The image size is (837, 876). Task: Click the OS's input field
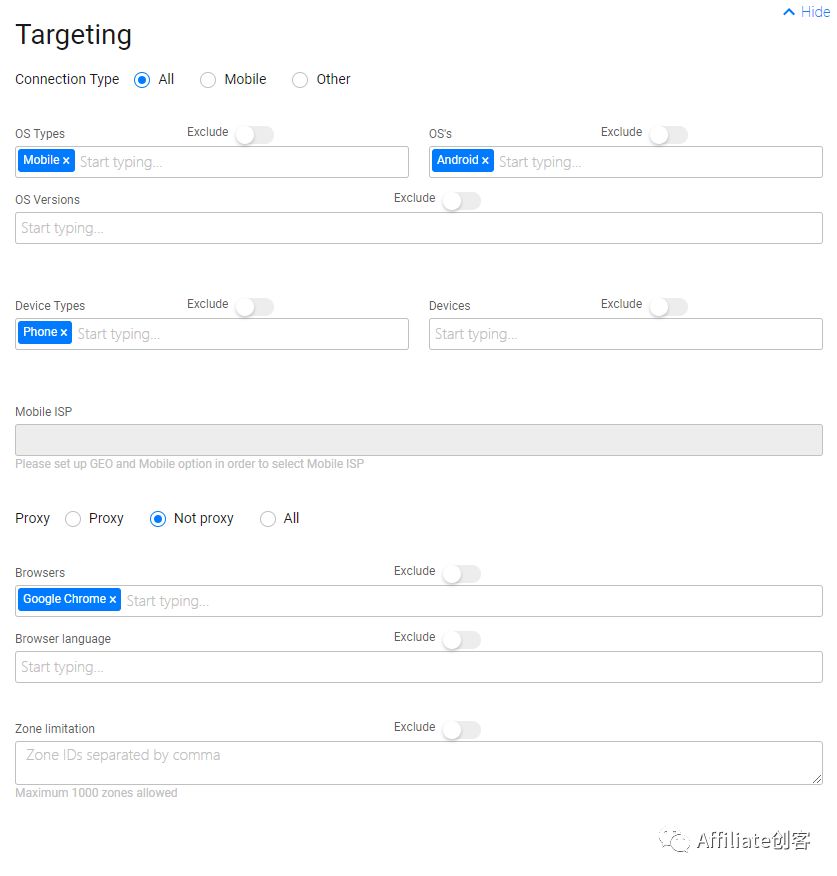626,162
